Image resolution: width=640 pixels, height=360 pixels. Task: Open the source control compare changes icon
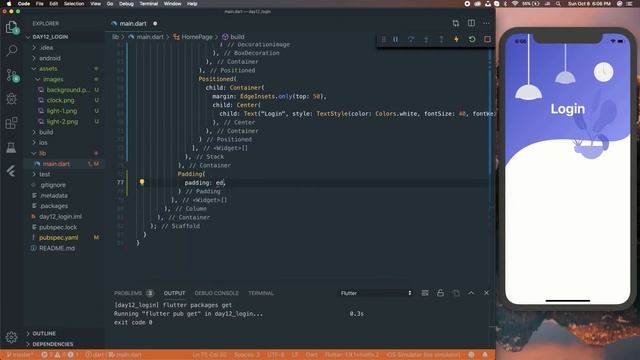click(x=456, y=23)
